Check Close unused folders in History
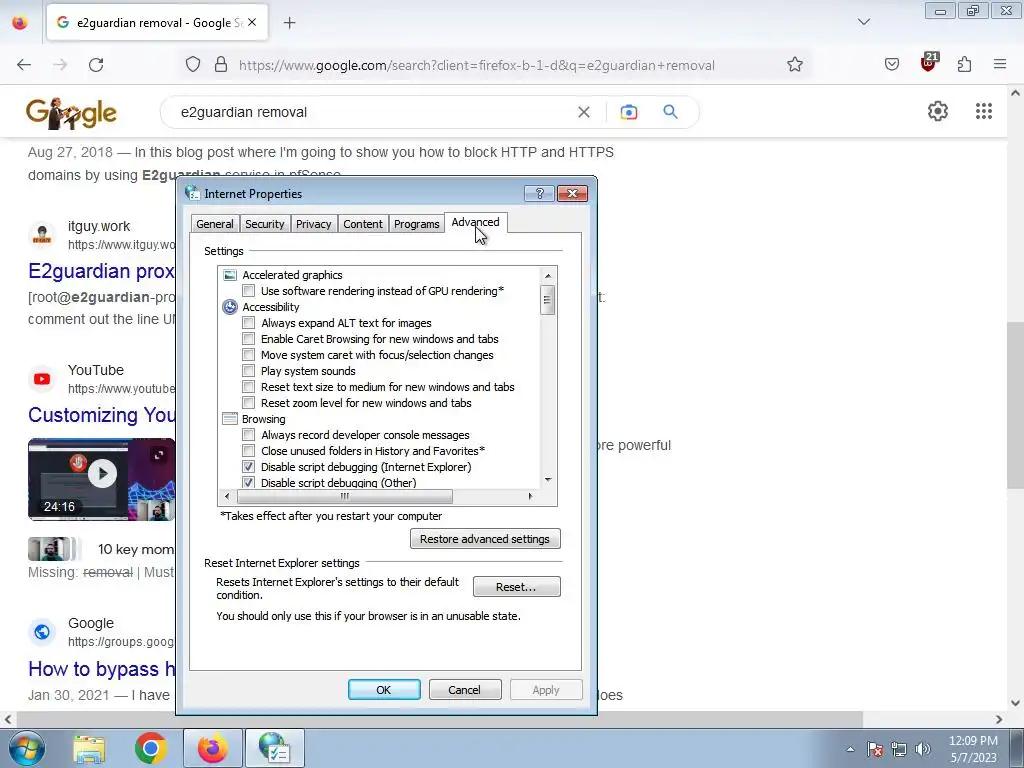 click(x=248, y=451)
